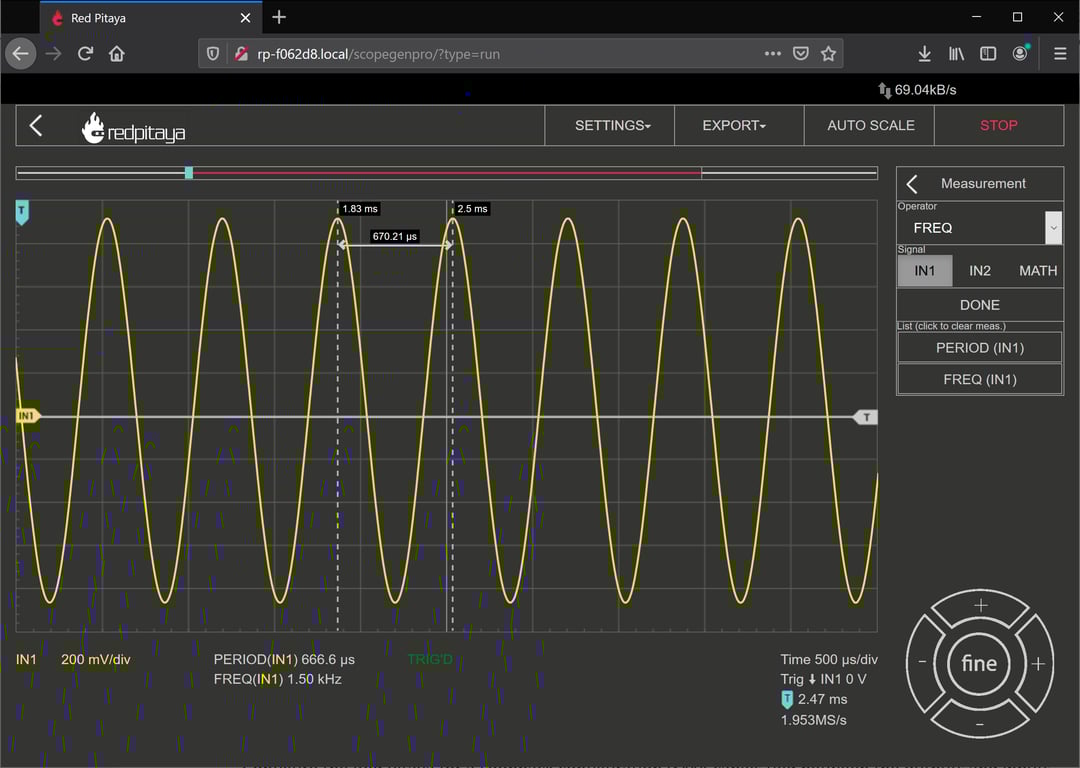The height and width of the screenshot is (768, 1080).
Task: Bookmark this page with the star
Action: (x=828, y=54)
